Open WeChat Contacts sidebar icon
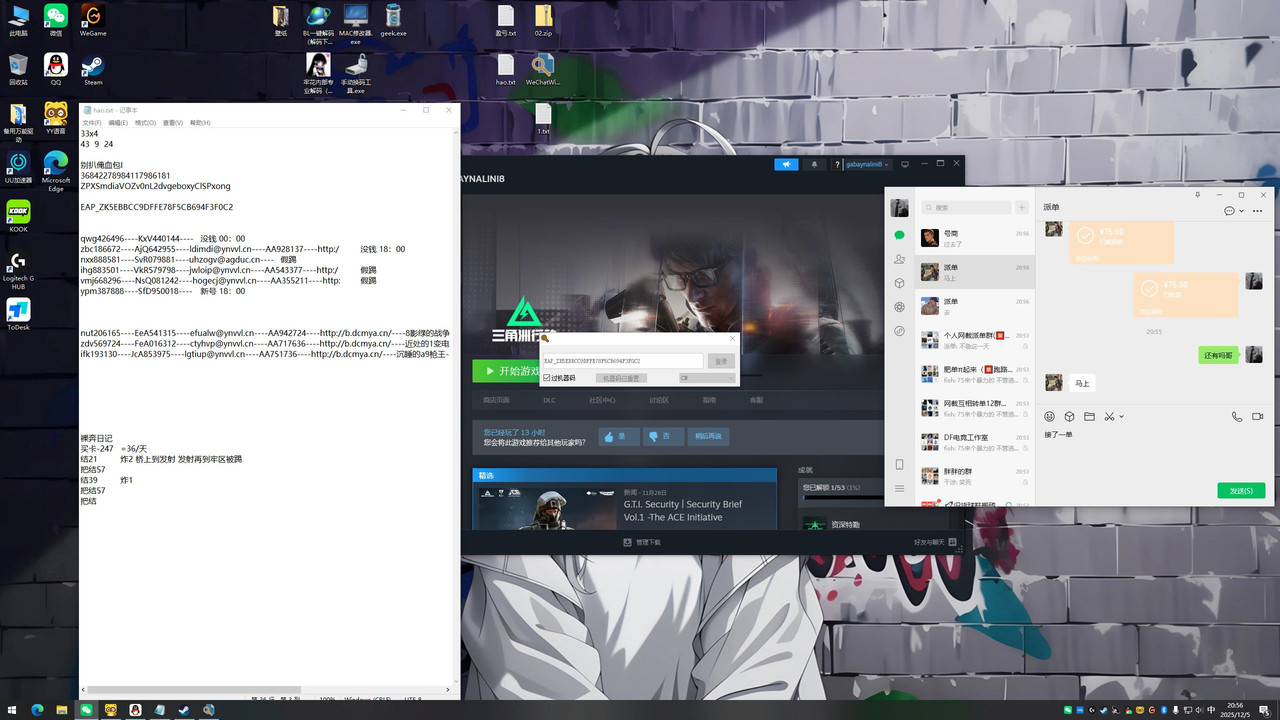The image size is (1280, 720). (899, 259)
